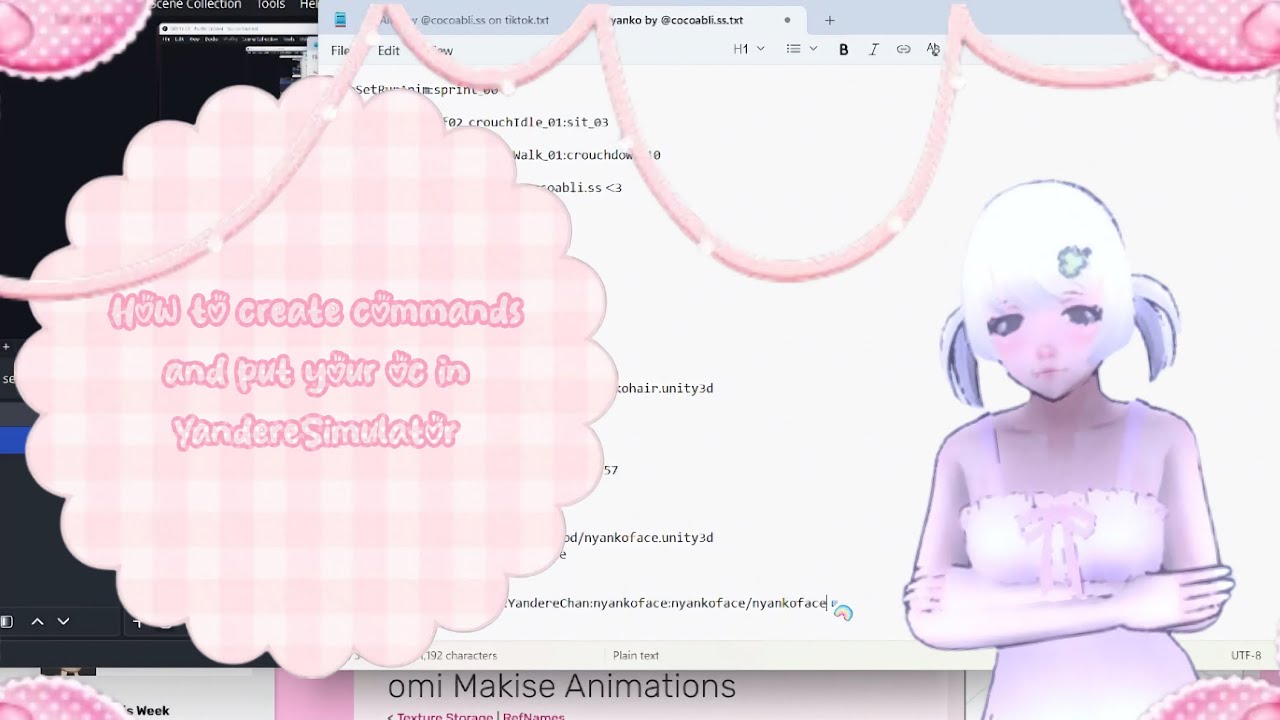This screenshot has height=720, width=1280.
Task: Open the RefNames link in browser
Action: (x=534, y=716)
